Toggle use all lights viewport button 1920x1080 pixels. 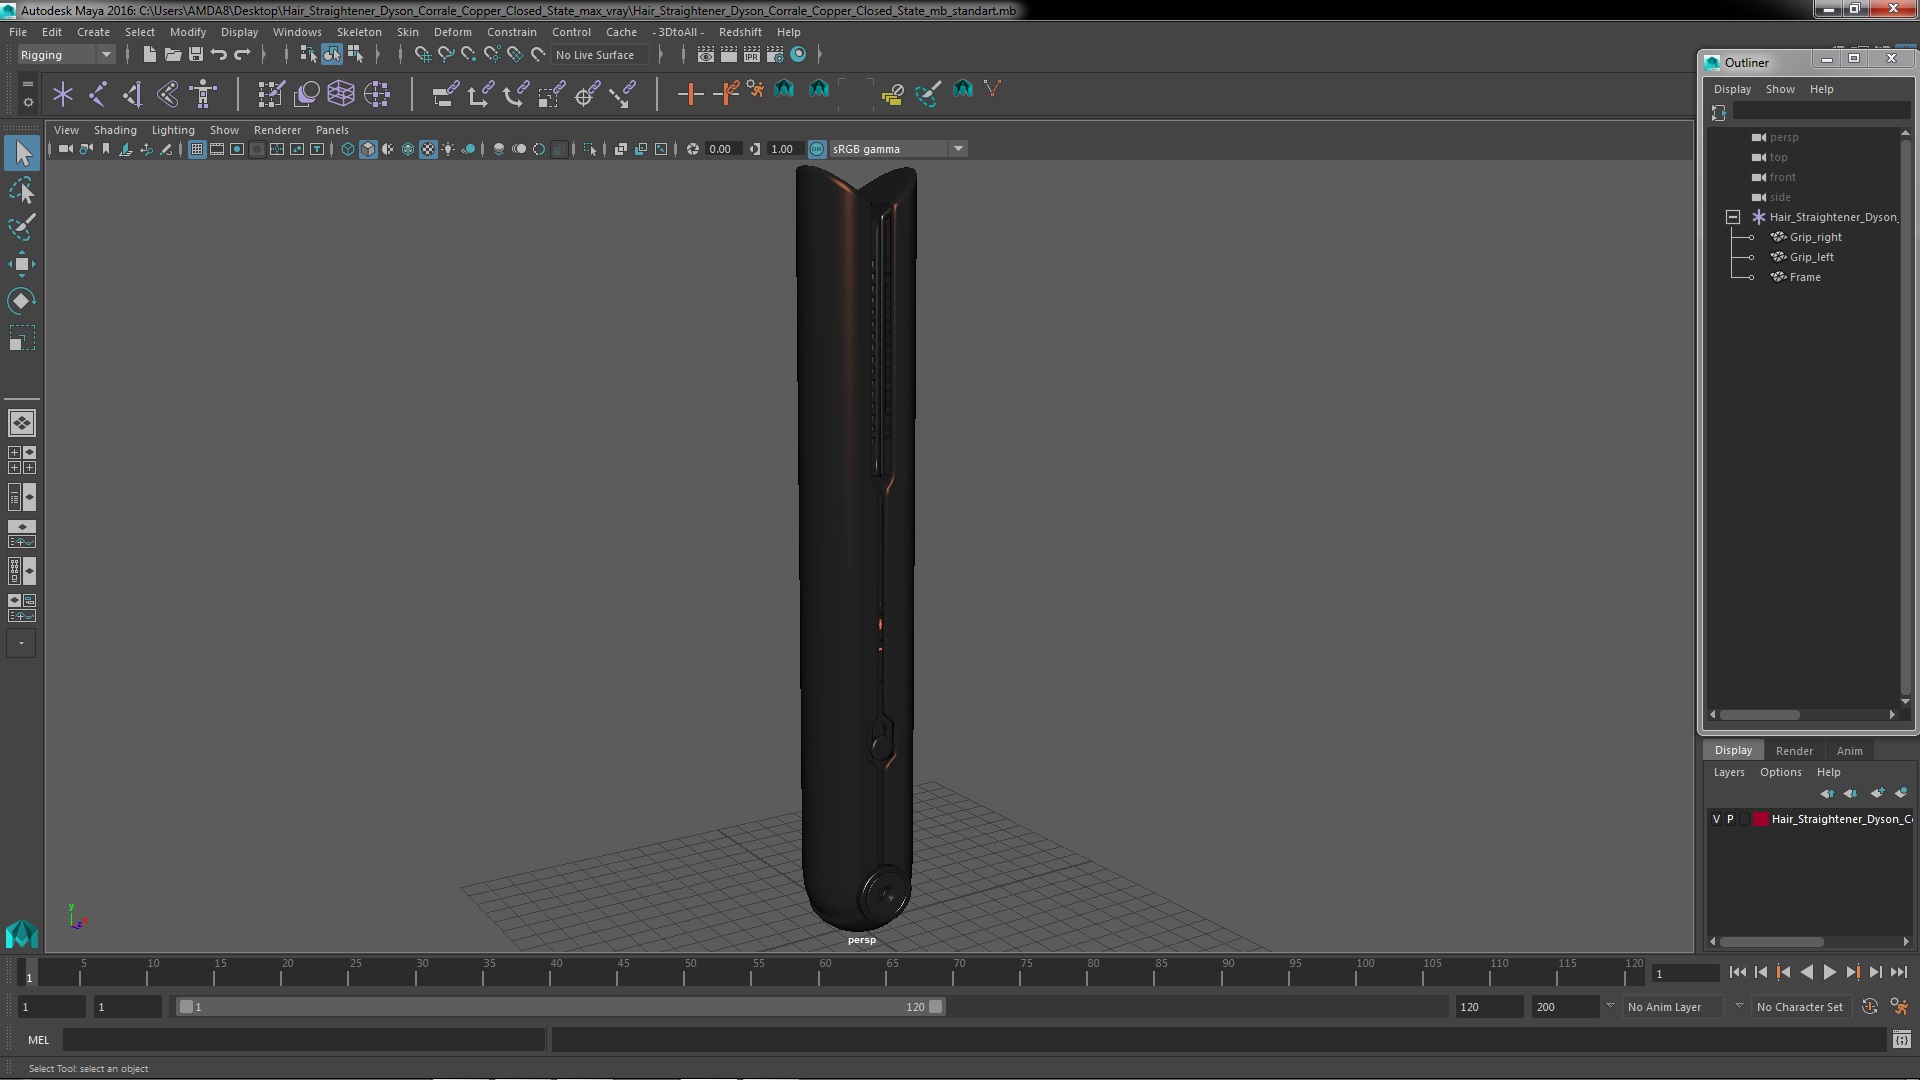point(448,149)
